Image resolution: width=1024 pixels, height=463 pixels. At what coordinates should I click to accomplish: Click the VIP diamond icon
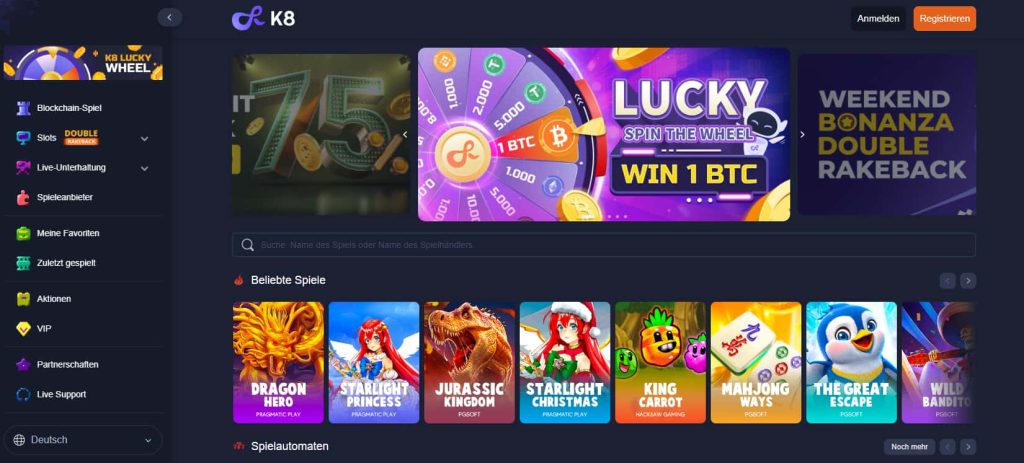[x=24, y=329]
